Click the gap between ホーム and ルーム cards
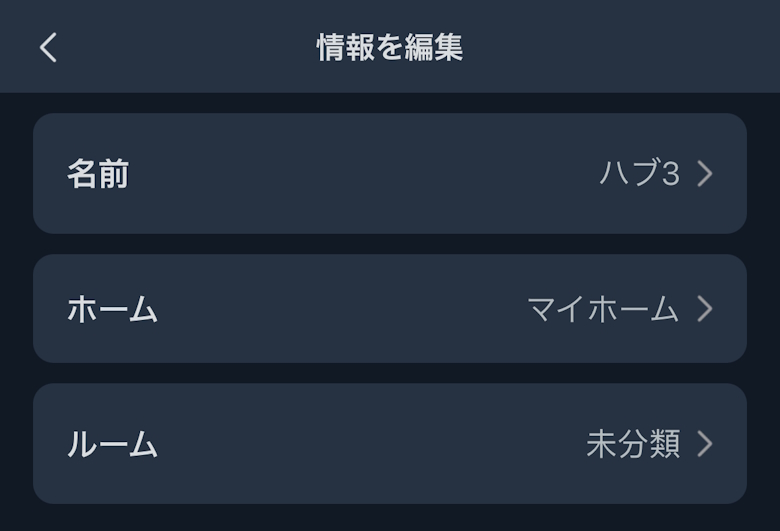The image size is (780, 531). 390,373
